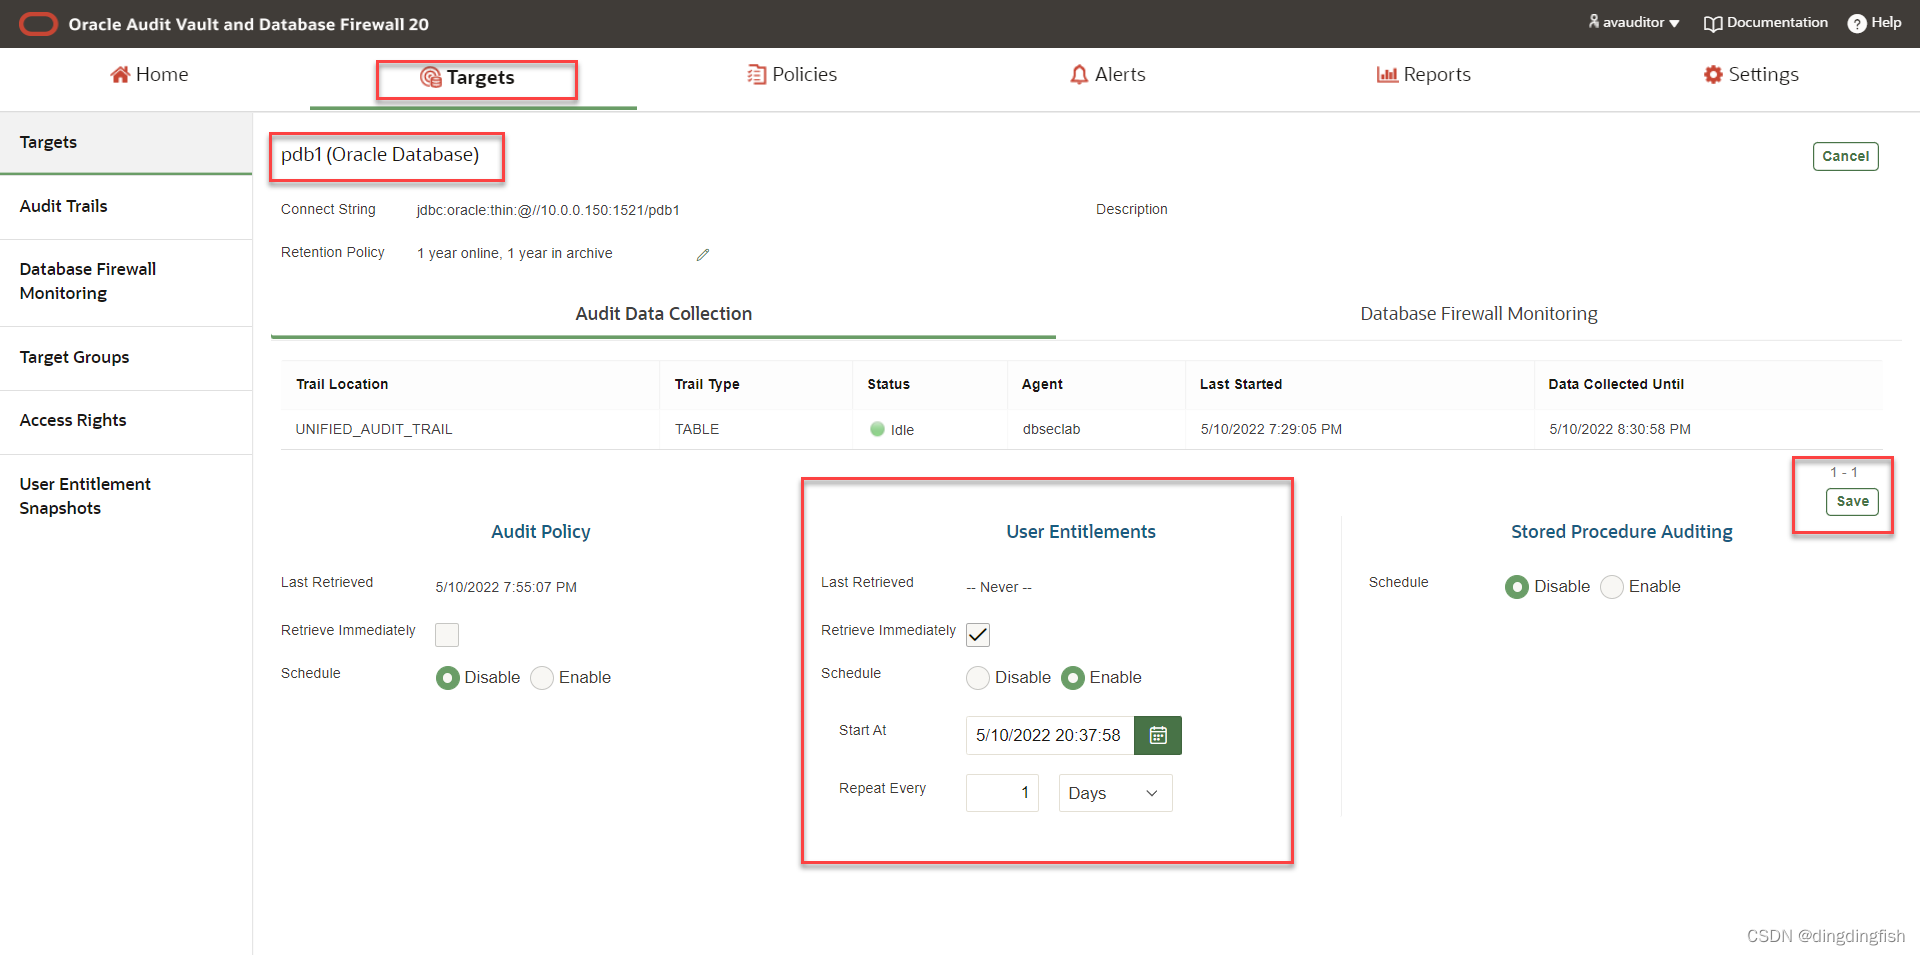This screenshot has width=1920, height=955.
Task: Open User Entitlement Snapshots sidebar item
Action: tap(126, 497)
